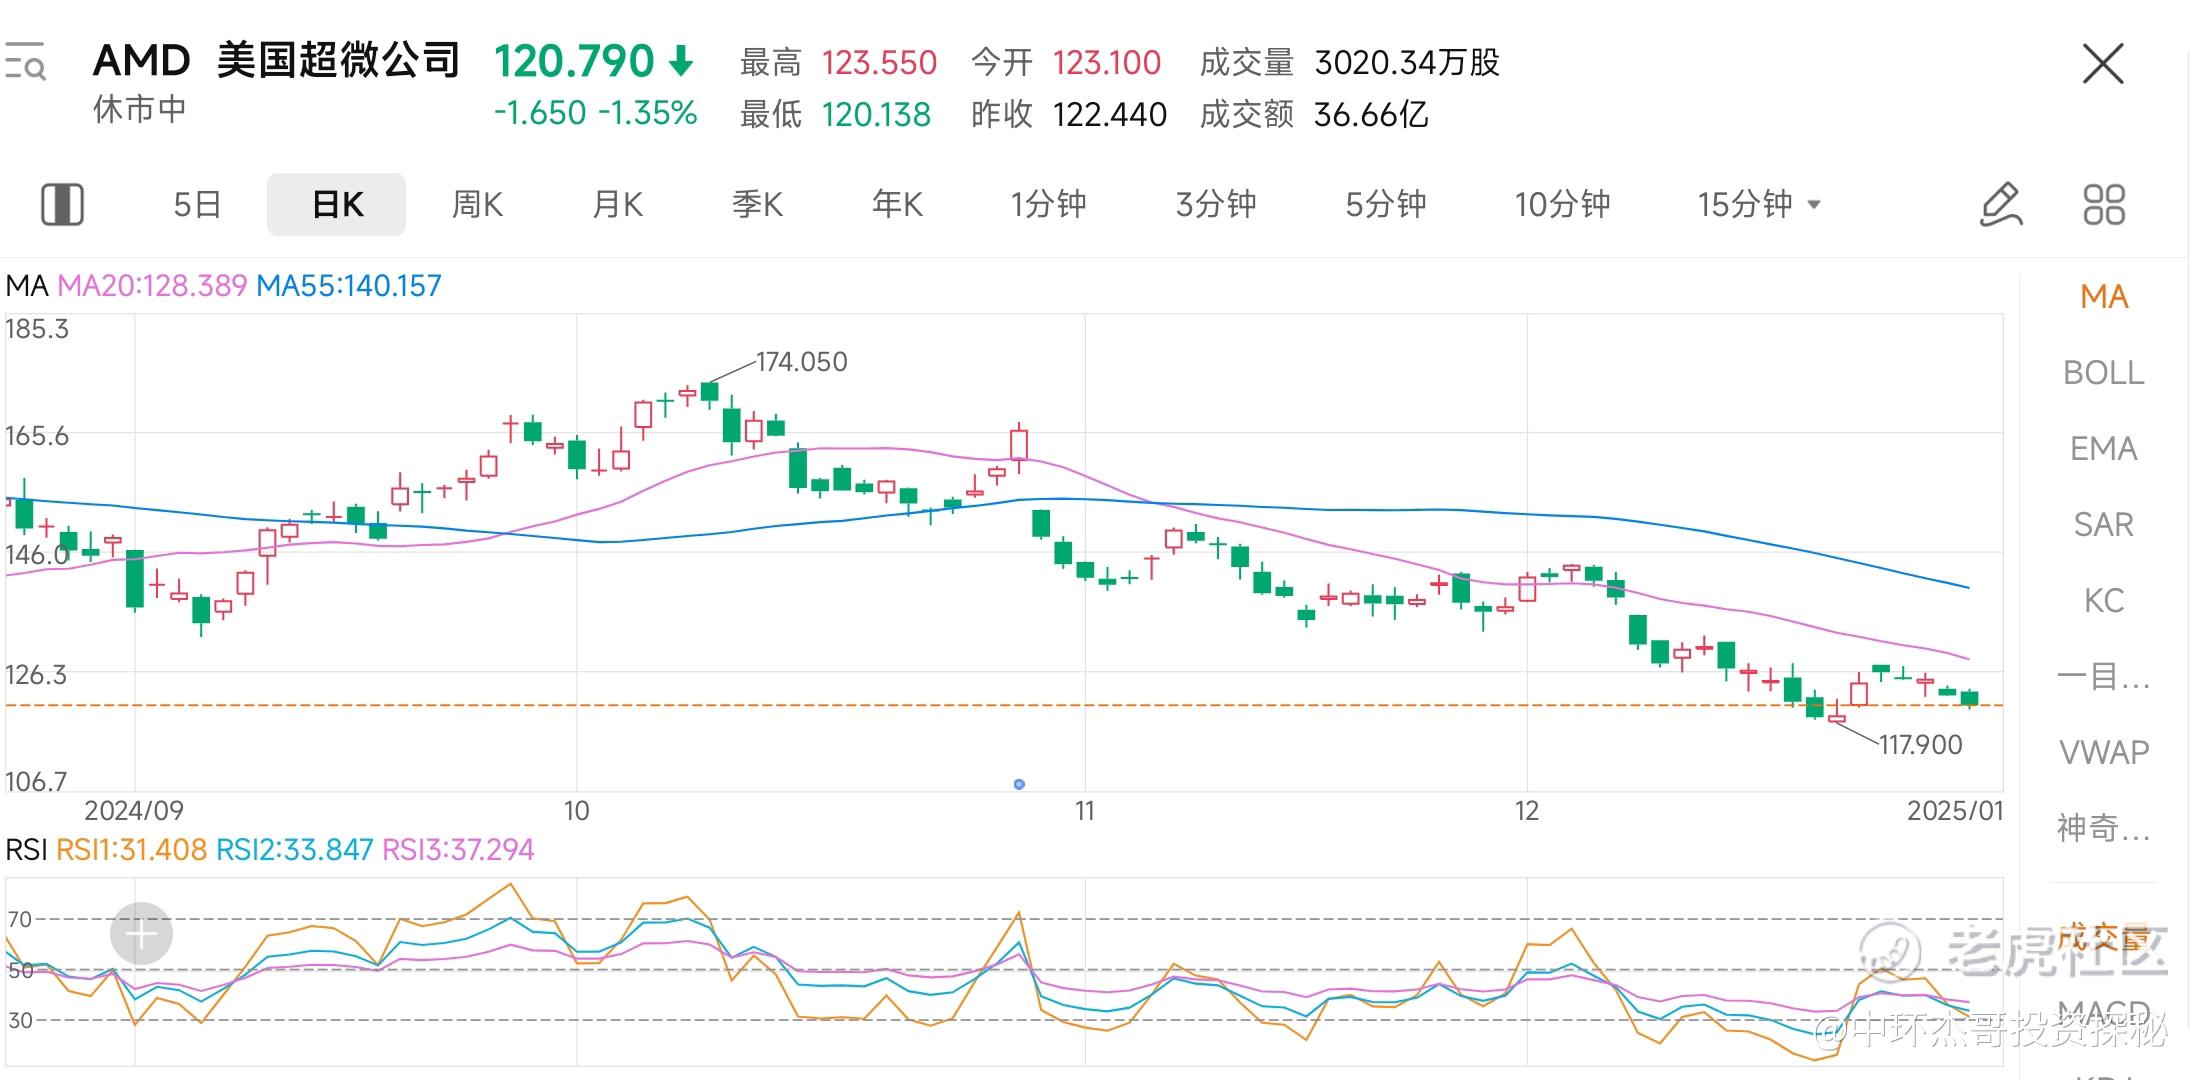Image resolution: width=2212 pixels, height=1080 pixels.
Task: Click the round plus button on RSI chart
Action: (x=141, y=934)
